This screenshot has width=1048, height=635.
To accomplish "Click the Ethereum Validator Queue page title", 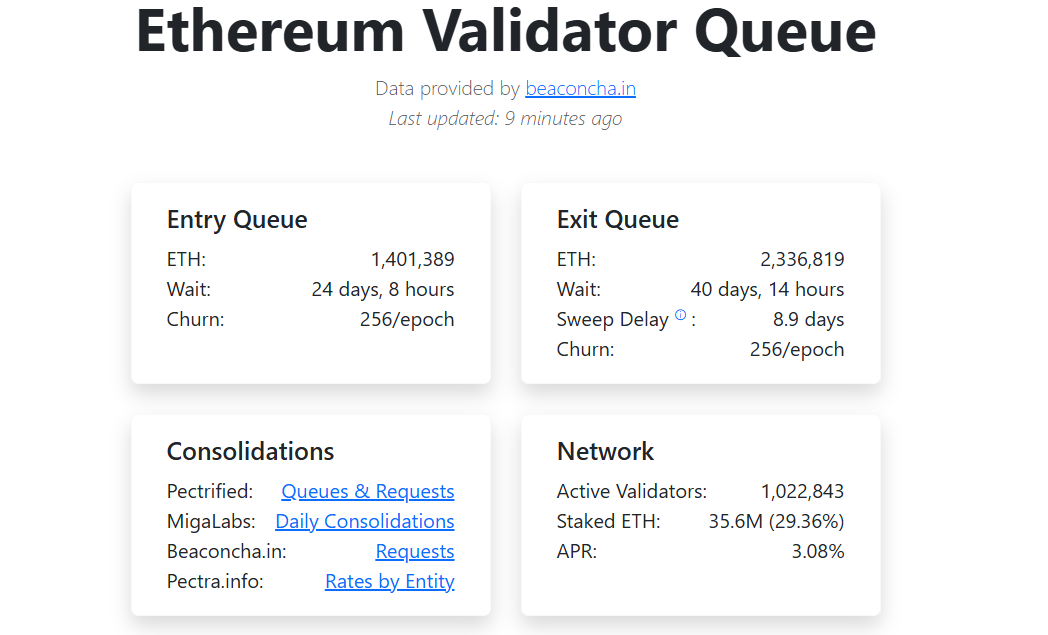I will coord(506,30).
